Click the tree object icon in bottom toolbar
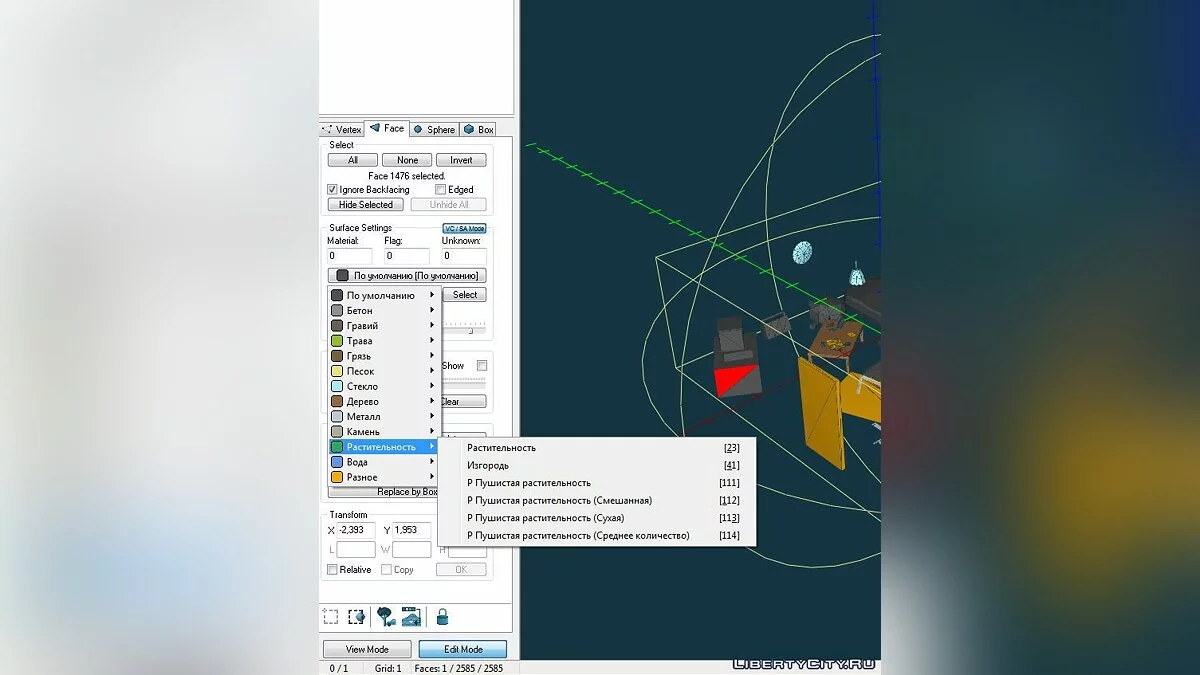 (x=386, y=617)
